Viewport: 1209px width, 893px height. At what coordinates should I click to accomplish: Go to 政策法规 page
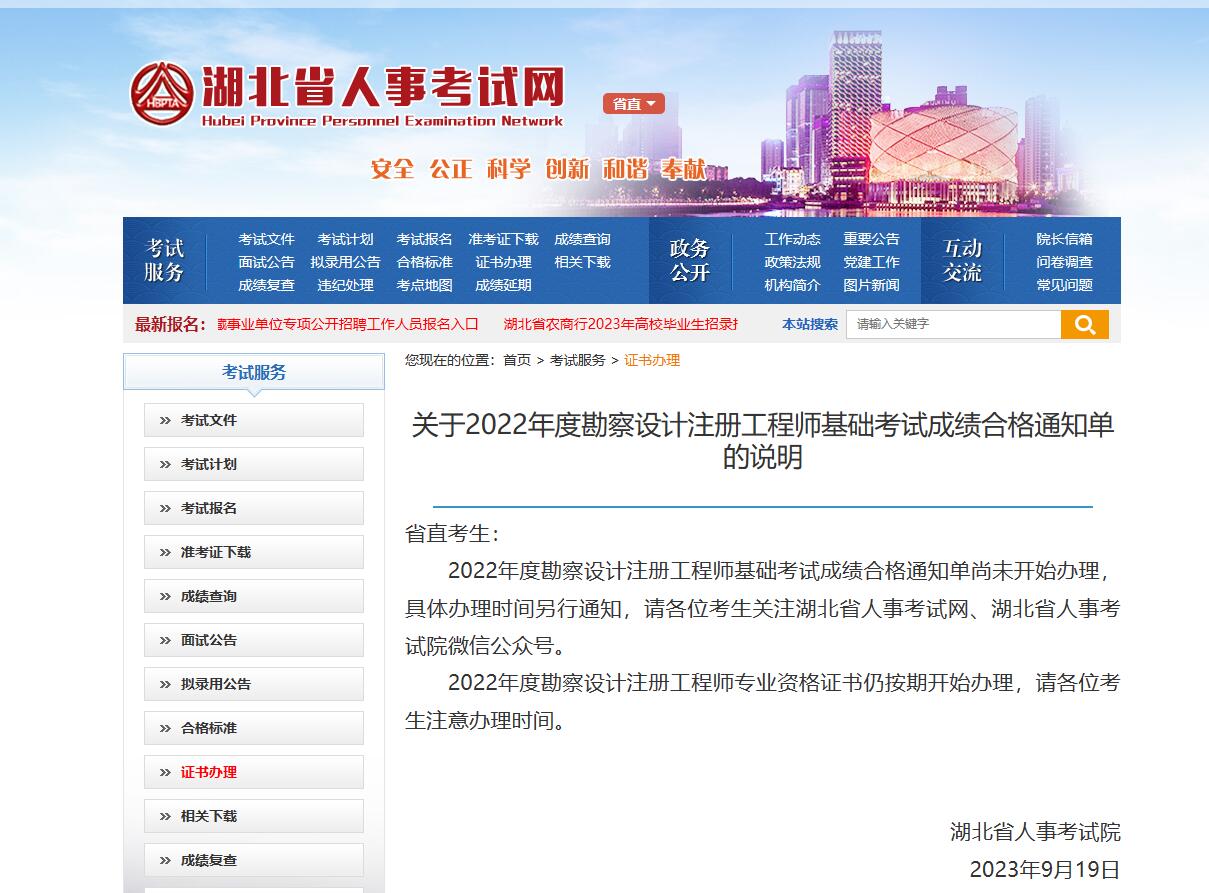coord(792,262)
